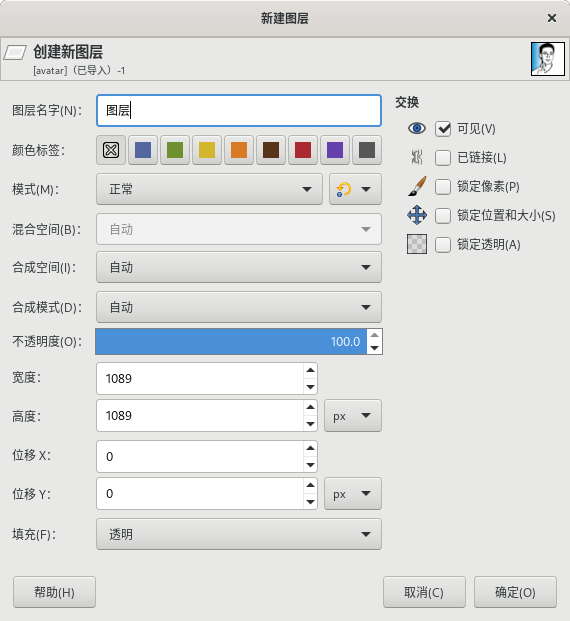The image size is (570, 621).
Task: Choose the yellow color label
Action: 207,150
